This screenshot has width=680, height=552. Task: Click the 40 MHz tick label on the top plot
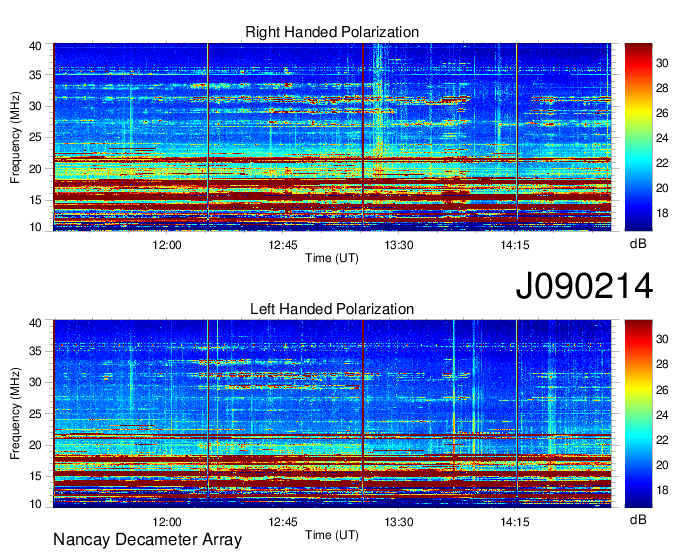click(35, 46)
